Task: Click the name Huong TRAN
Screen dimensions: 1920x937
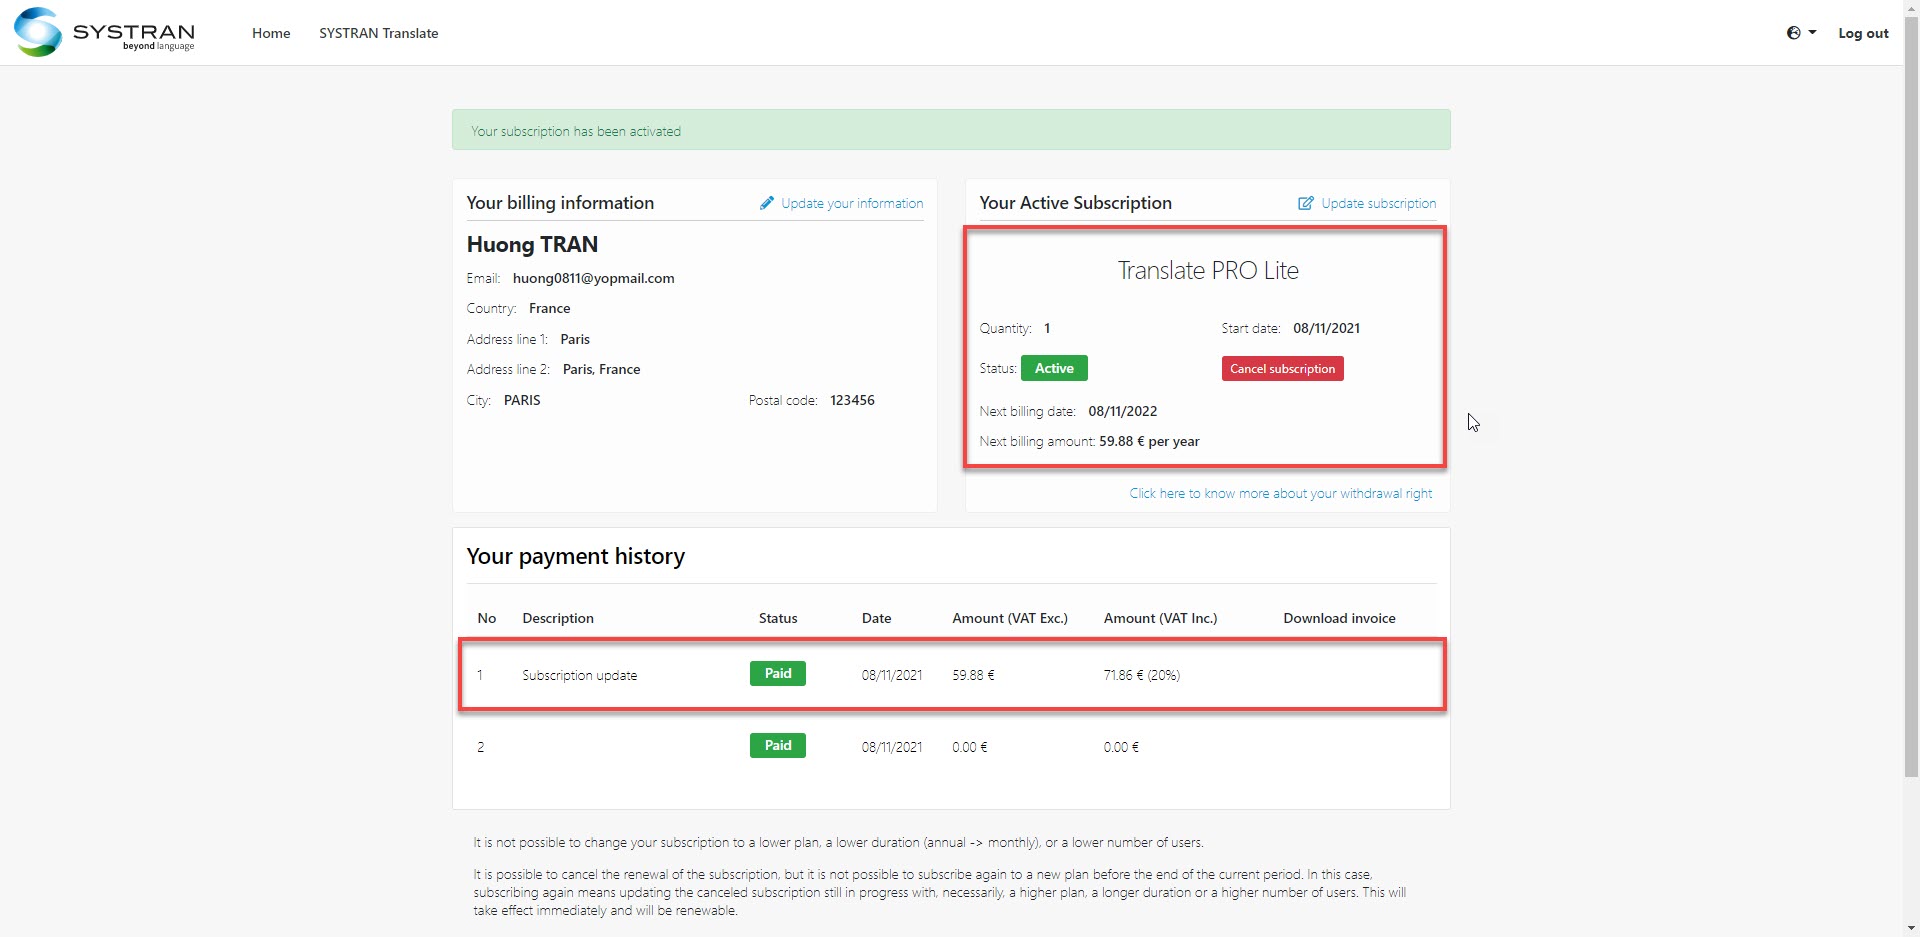Action: click(x=532, y=244)
